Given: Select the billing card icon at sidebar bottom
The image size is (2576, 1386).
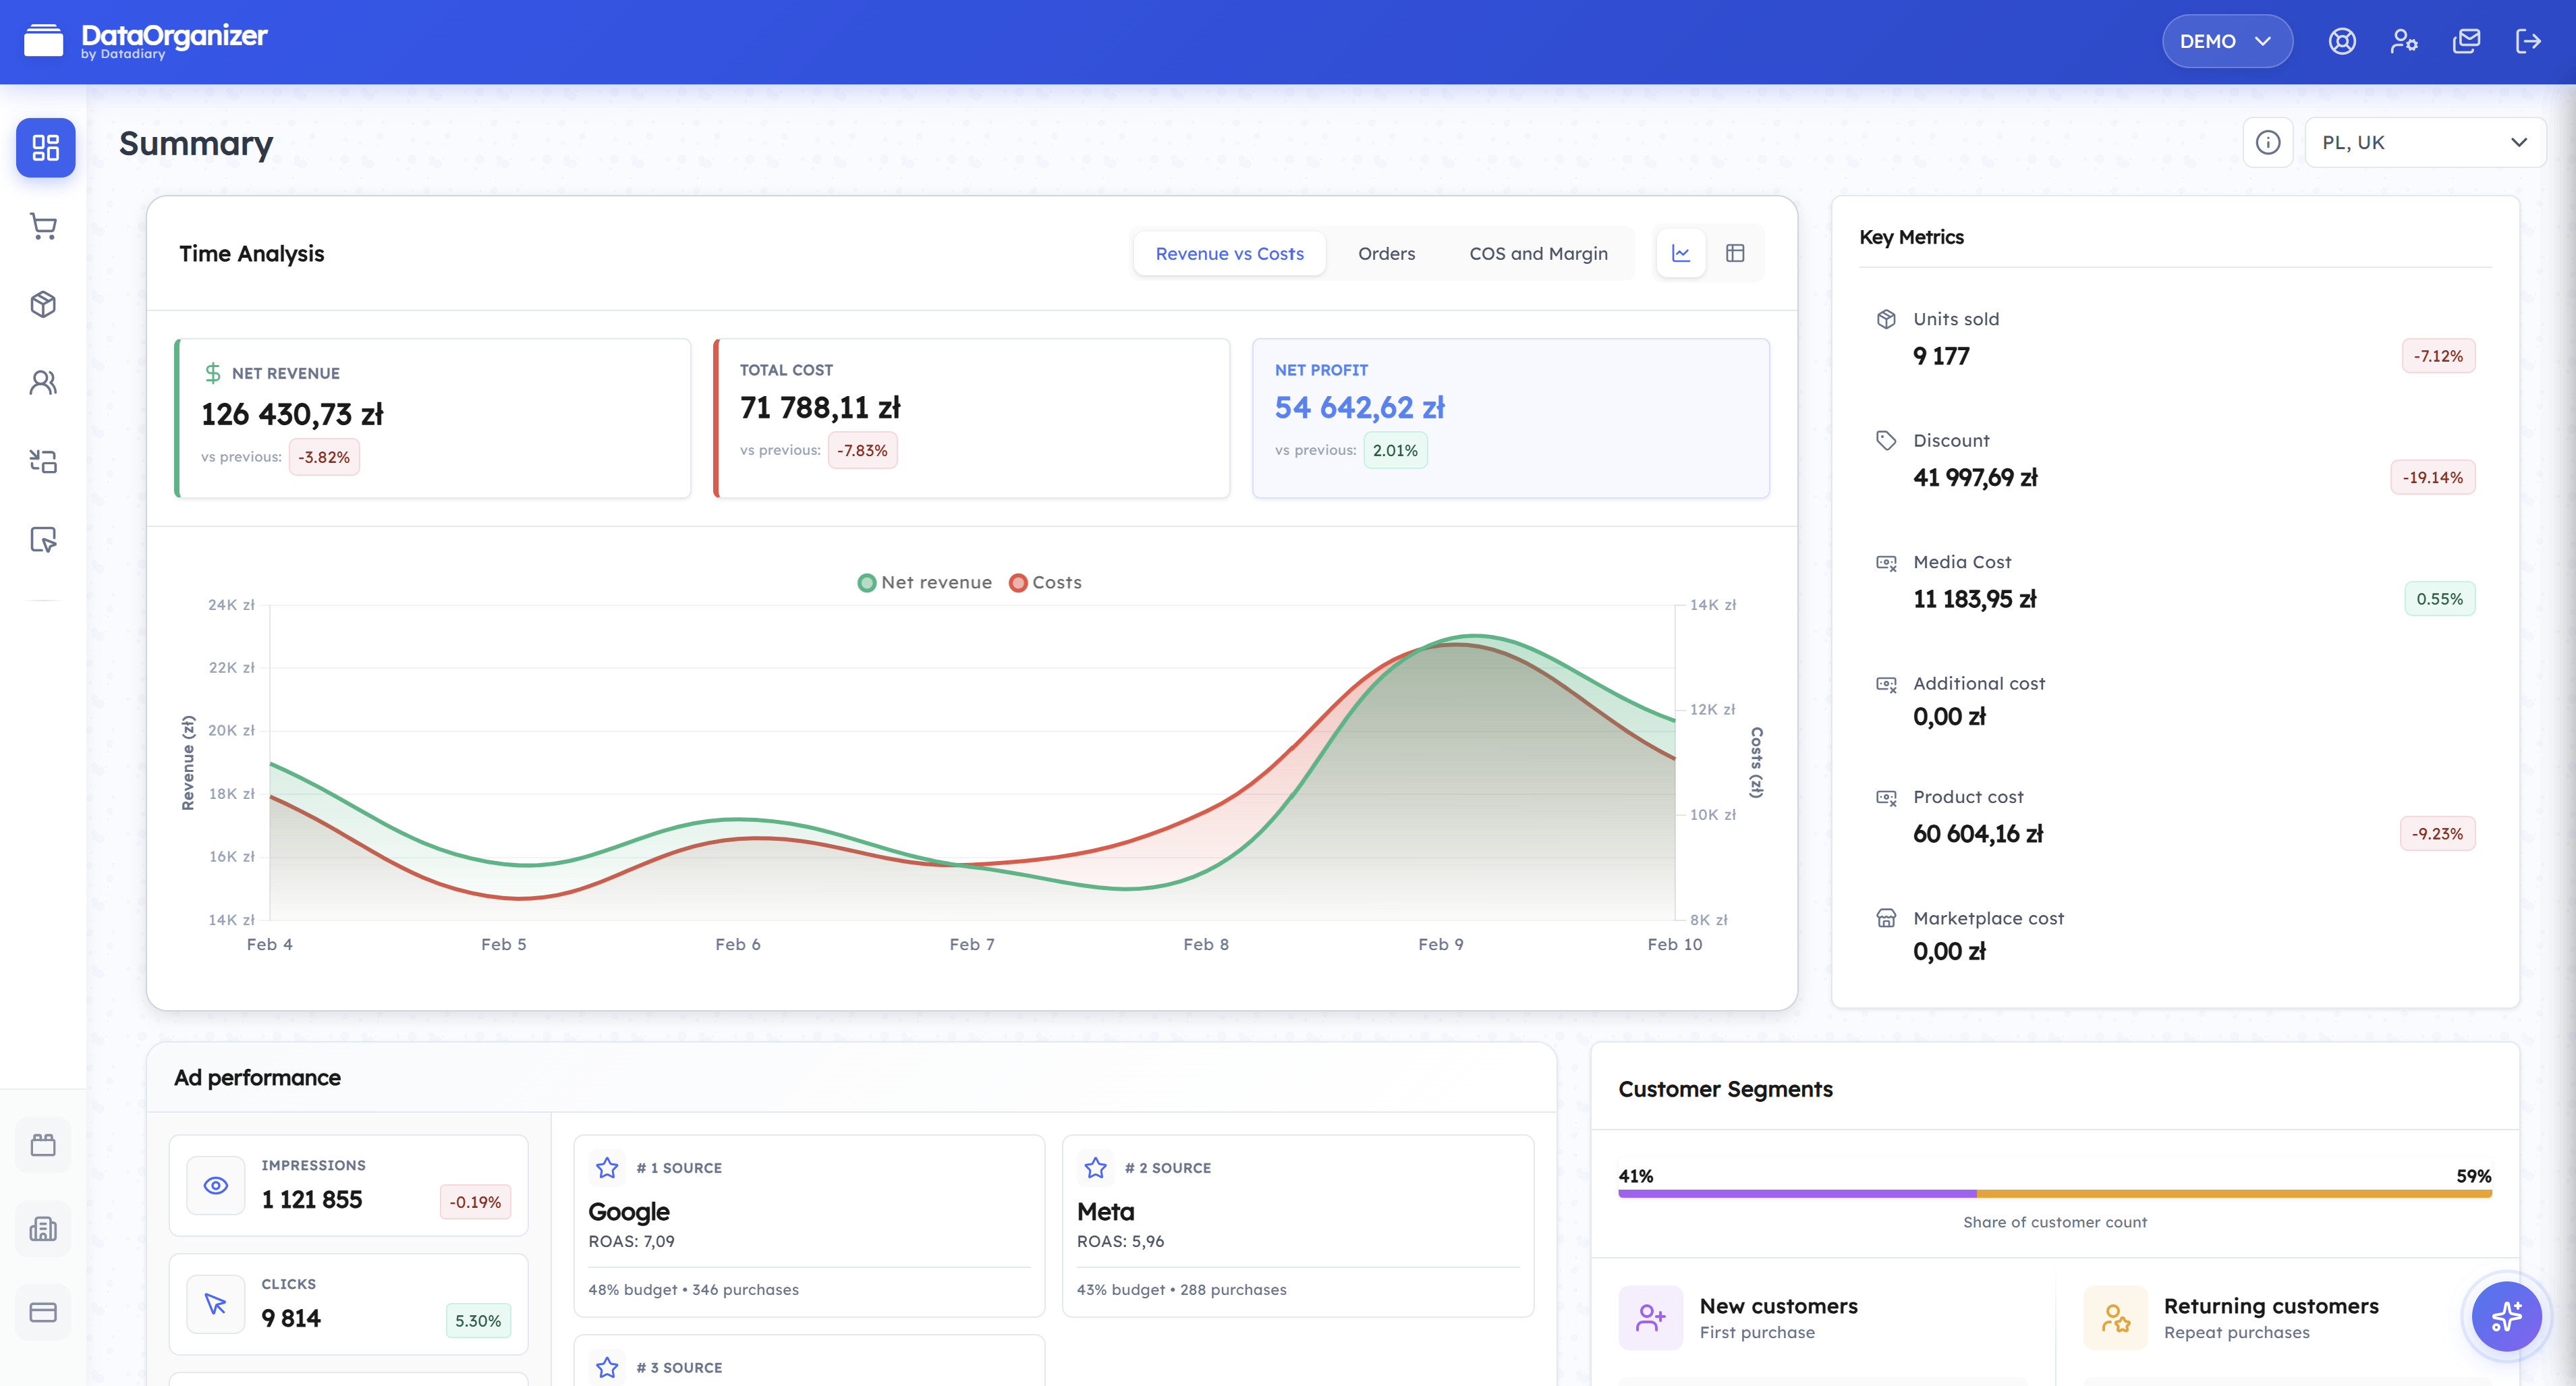Looking at the screenshot, I should coord(44,1311).
